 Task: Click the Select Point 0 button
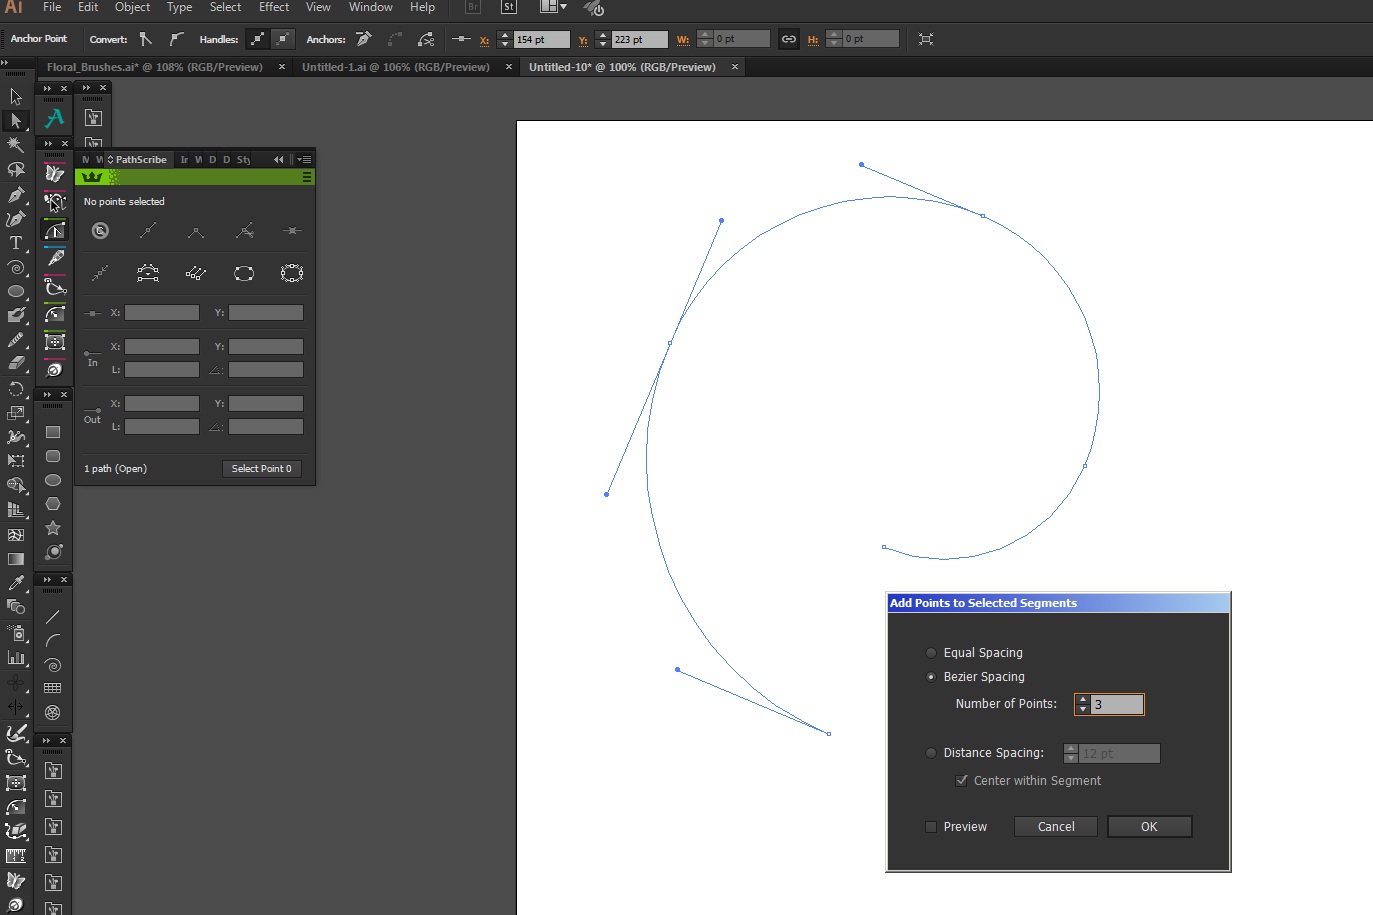(261, 469)
